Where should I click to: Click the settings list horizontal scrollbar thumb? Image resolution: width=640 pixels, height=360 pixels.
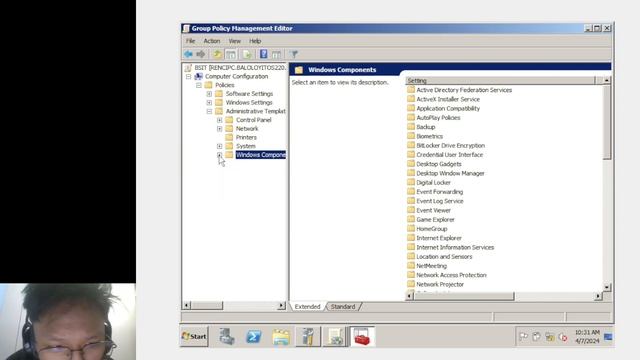click(464, 296)
